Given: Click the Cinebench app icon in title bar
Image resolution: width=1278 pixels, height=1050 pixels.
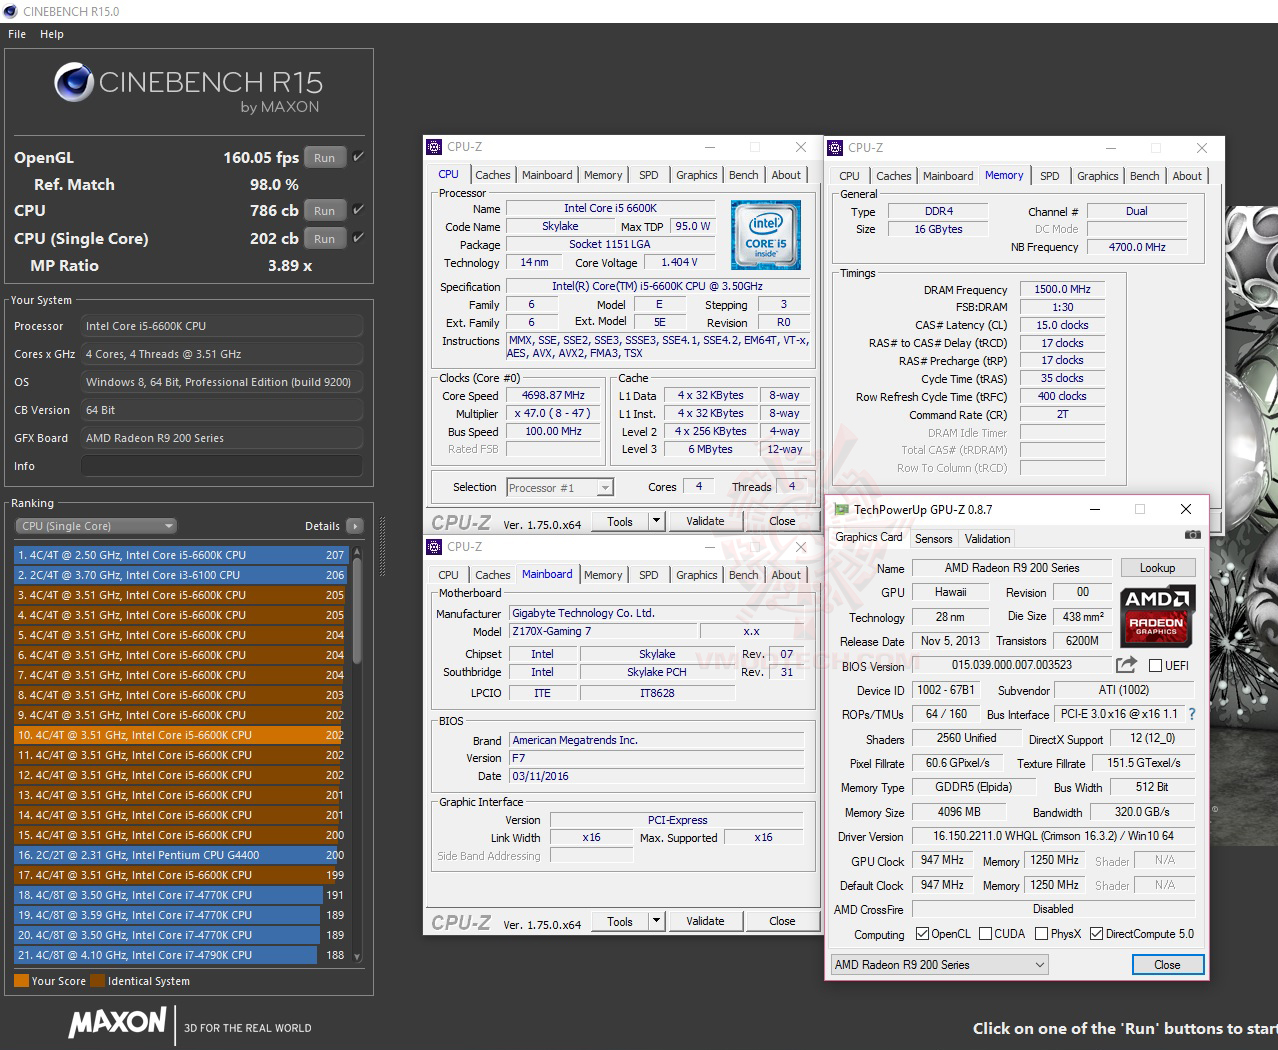Looking at the screenshot, I should (11, 11).
